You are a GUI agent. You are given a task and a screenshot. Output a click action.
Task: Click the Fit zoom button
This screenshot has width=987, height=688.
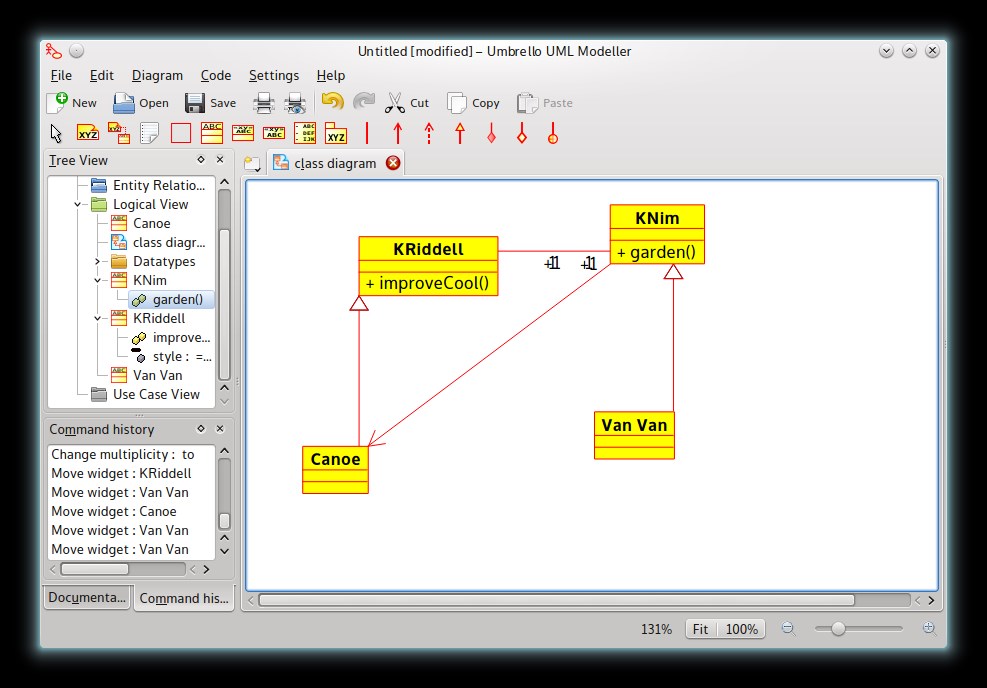click(700, 629)
